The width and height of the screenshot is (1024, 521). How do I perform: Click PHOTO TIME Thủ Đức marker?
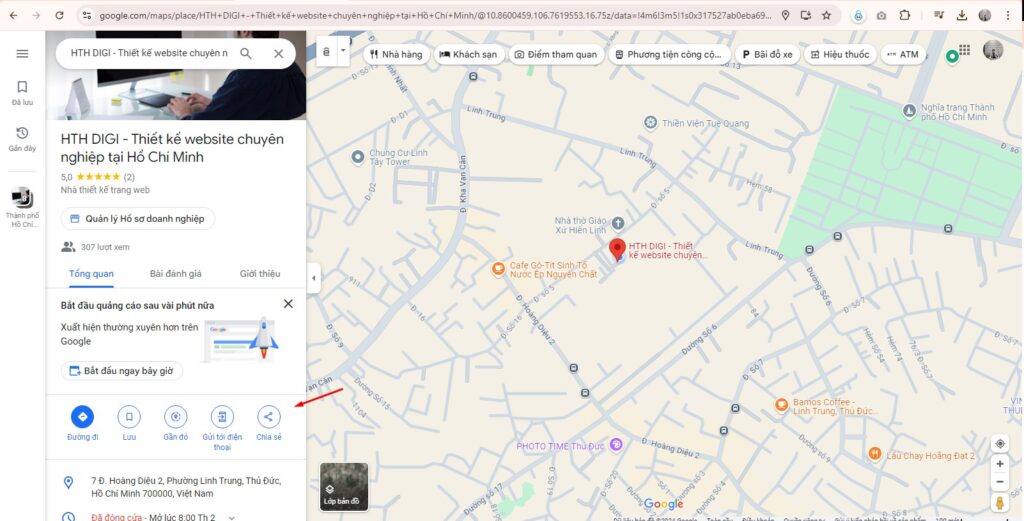pos(616,445)
